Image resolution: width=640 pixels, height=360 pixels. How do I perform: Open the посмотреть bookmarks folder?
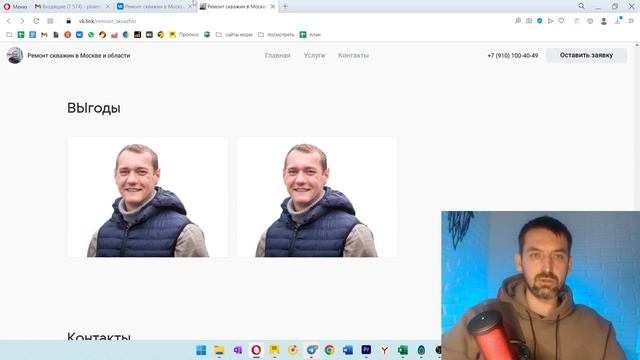(276, 35)
